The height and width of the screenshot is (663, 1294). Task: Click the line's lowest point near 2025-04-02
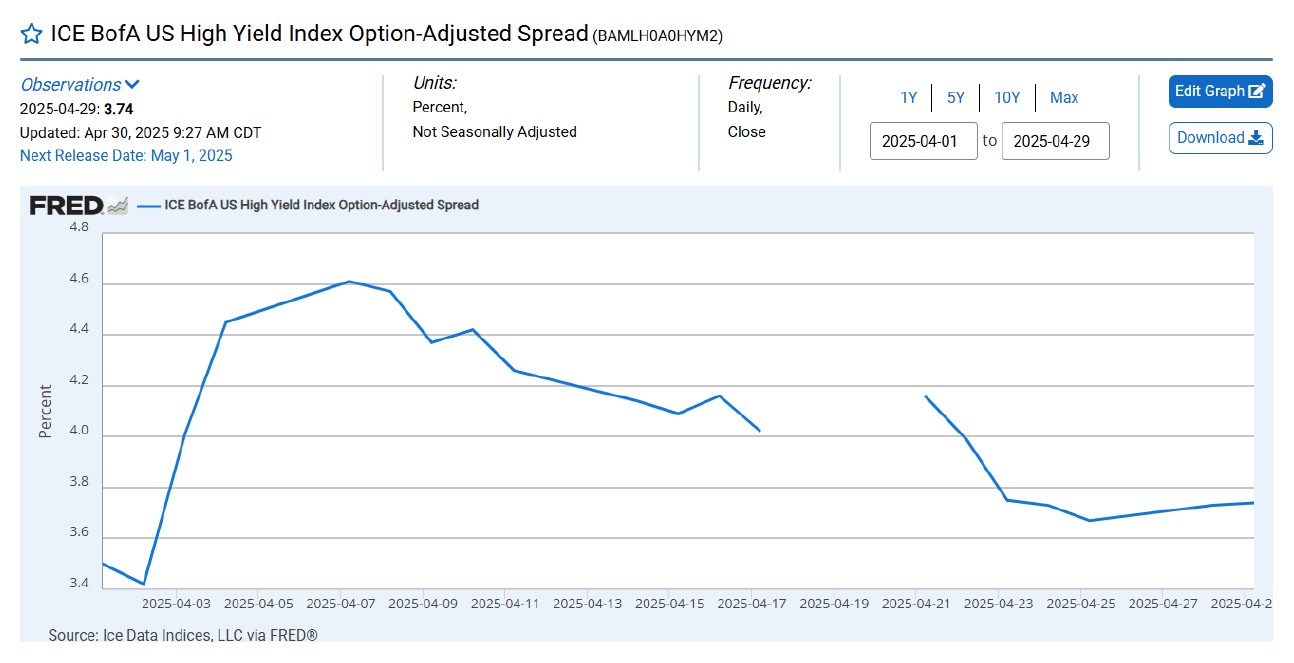point(144,584)
